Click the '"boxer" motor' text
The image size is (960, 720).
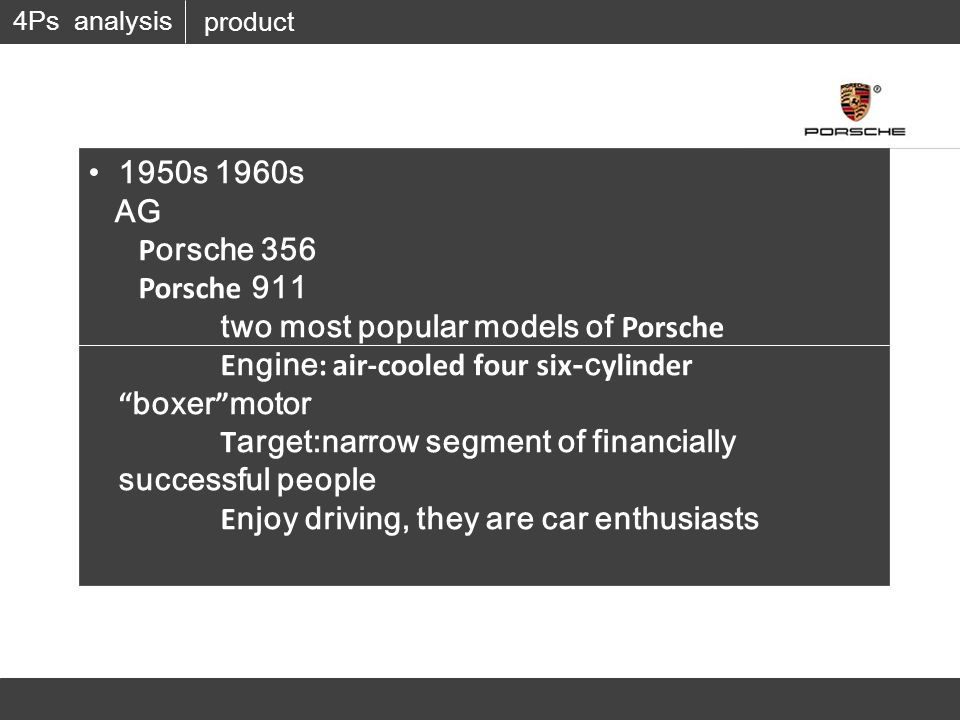click(215, 404)
